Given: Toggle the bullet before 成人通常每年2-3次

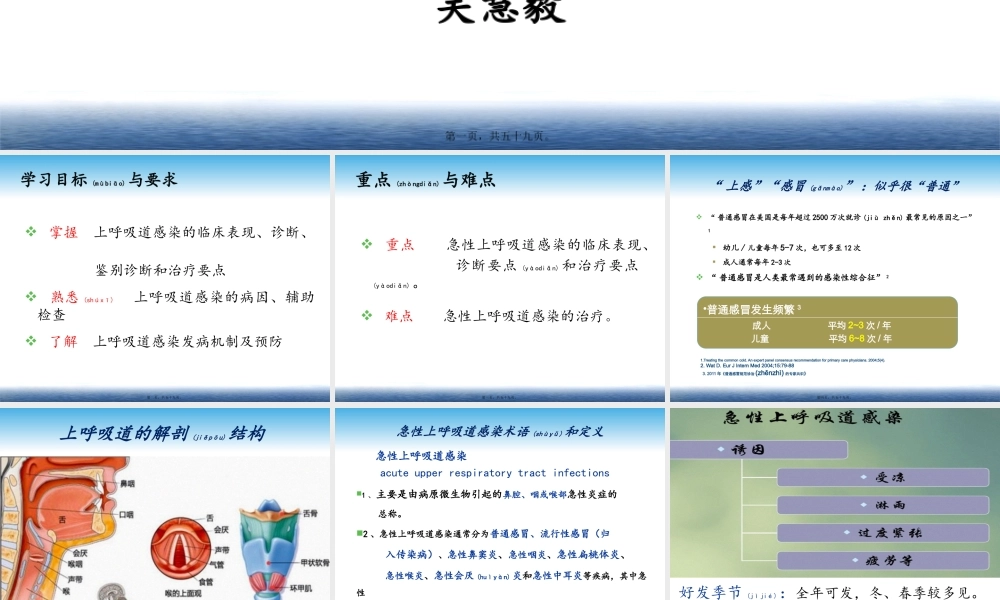Looking at the screenshot, I should click(712, 261).
